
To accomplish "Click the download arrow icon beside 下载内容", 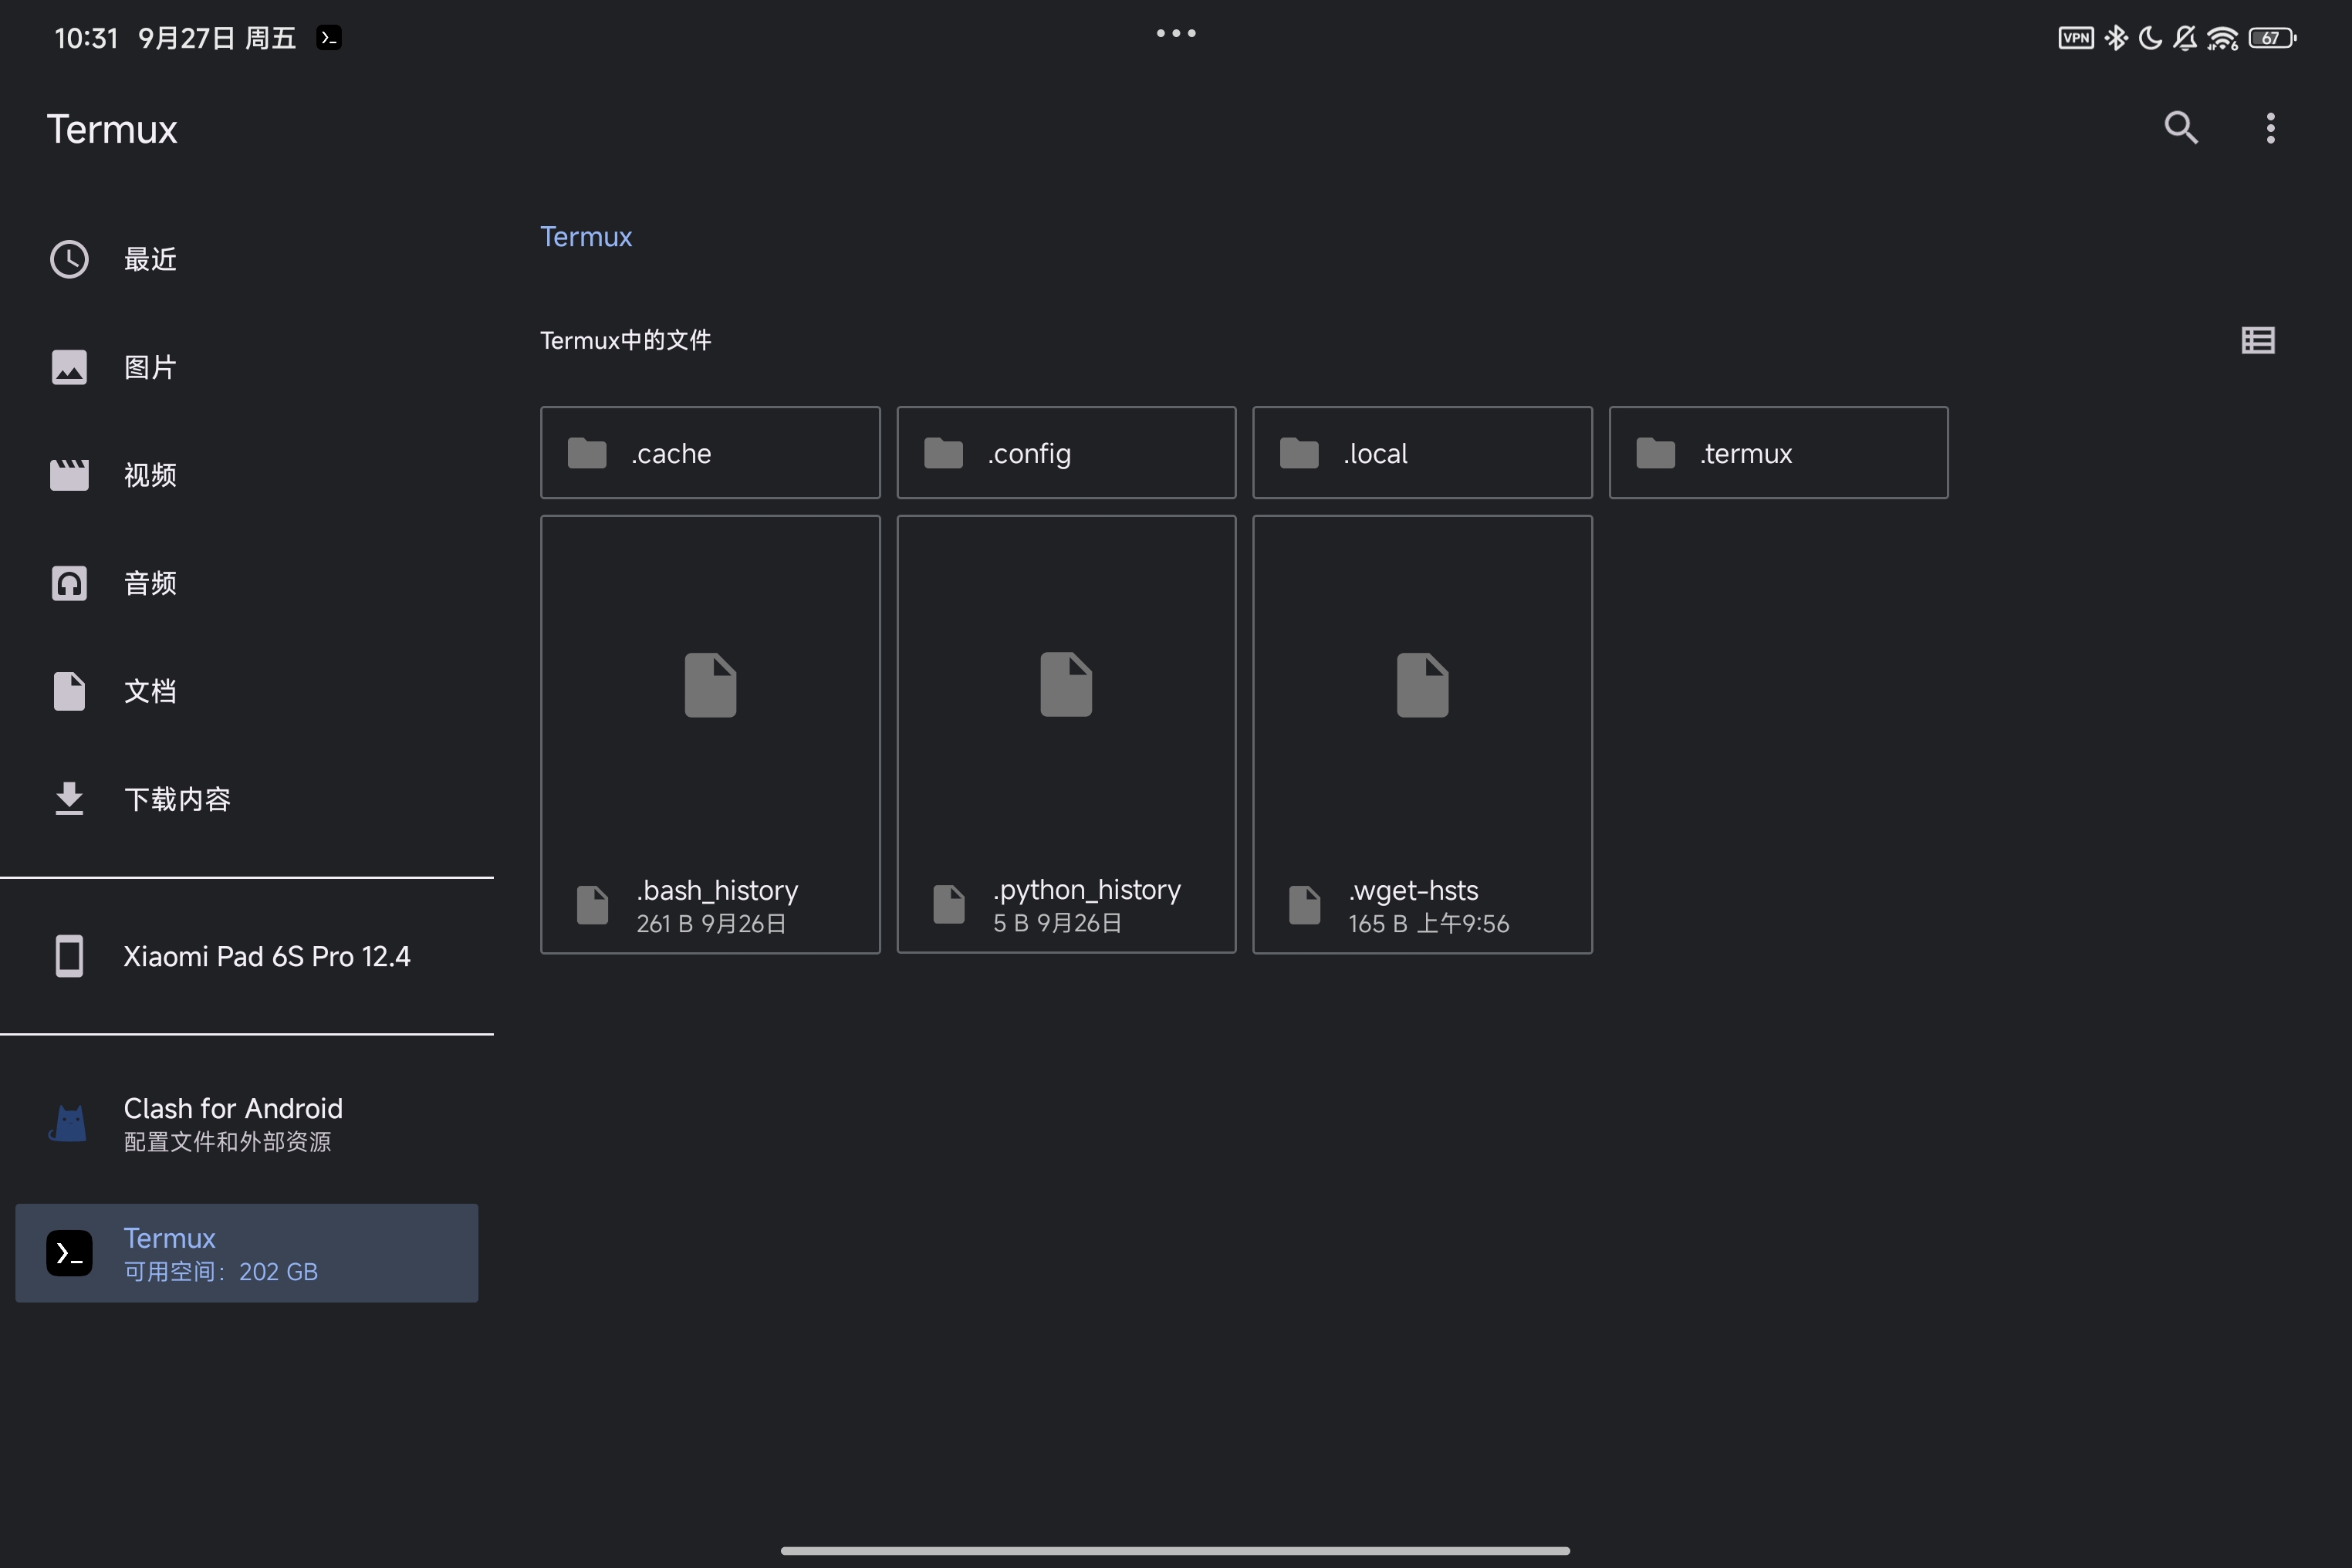I will click(69, 799).
